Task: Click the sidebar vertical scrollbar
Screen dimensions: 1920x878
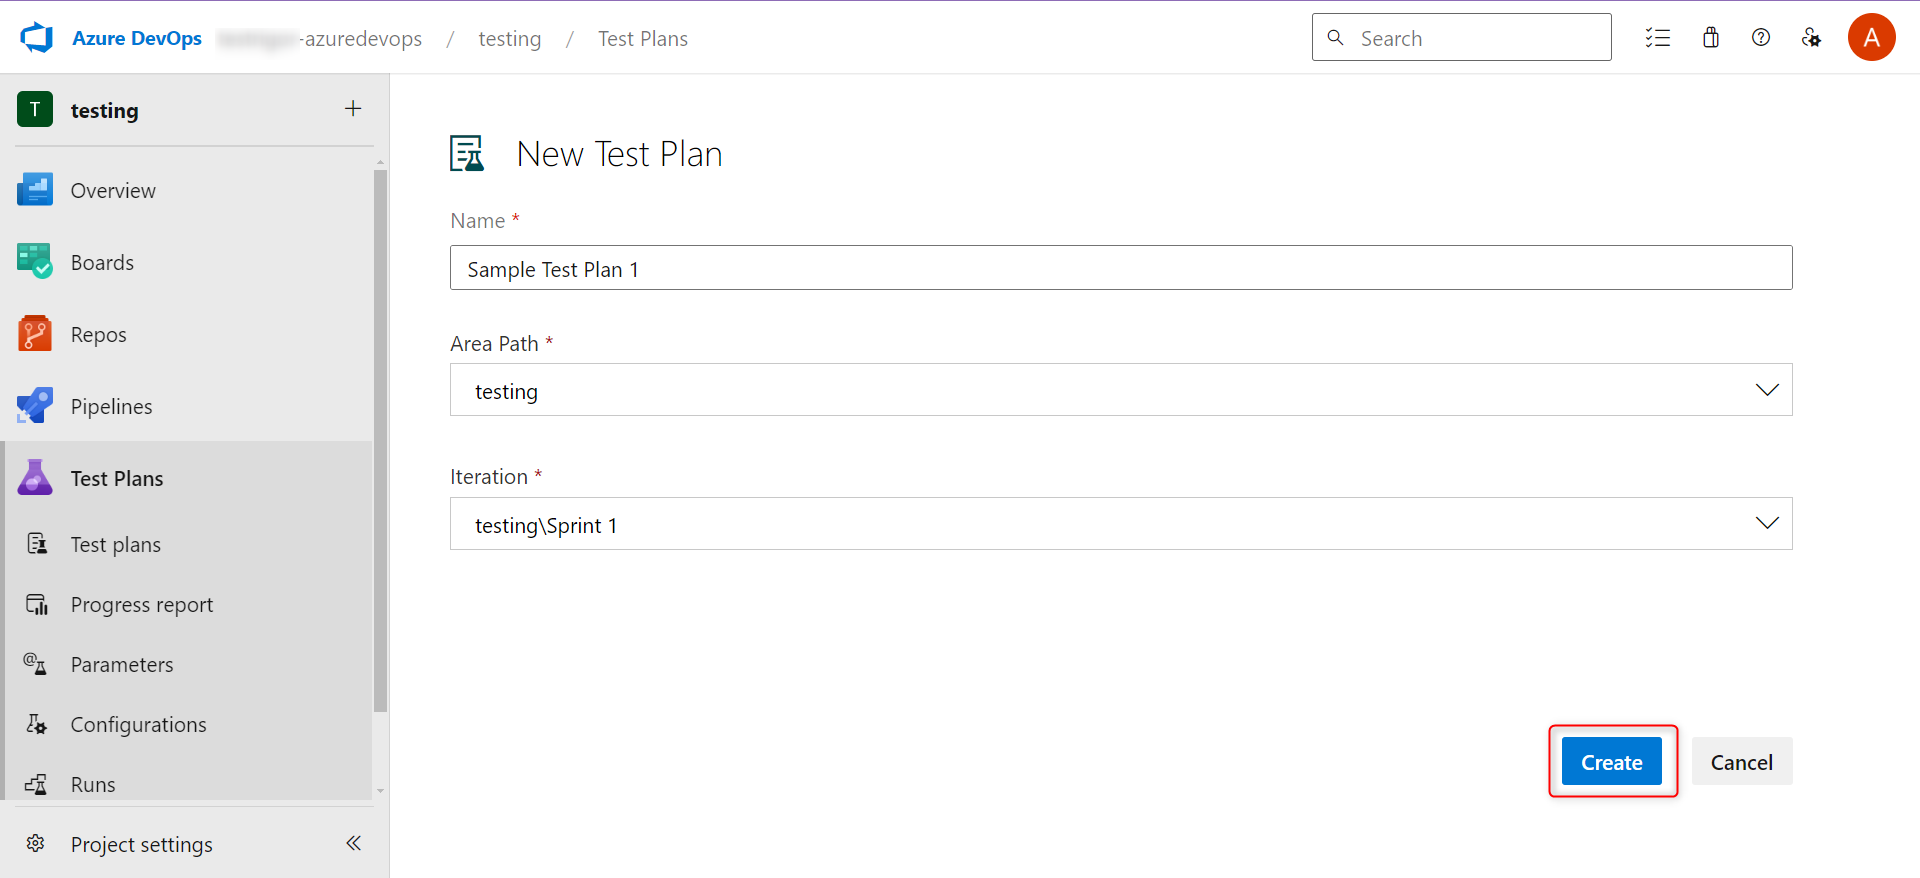Action: 380,440
